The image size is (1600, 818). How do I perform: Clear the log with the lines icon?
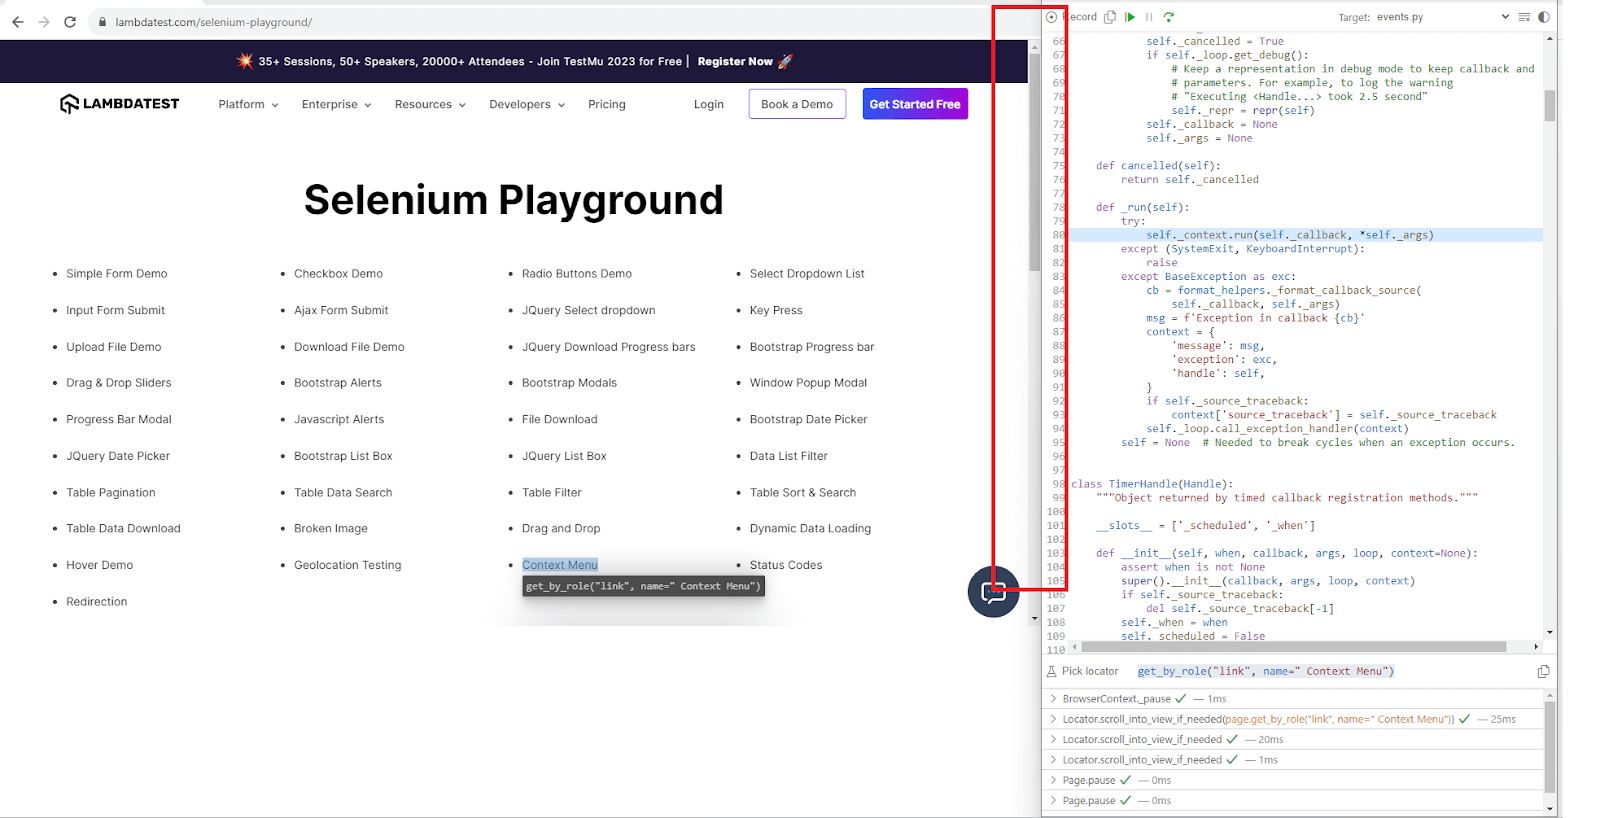(1524, 17)
